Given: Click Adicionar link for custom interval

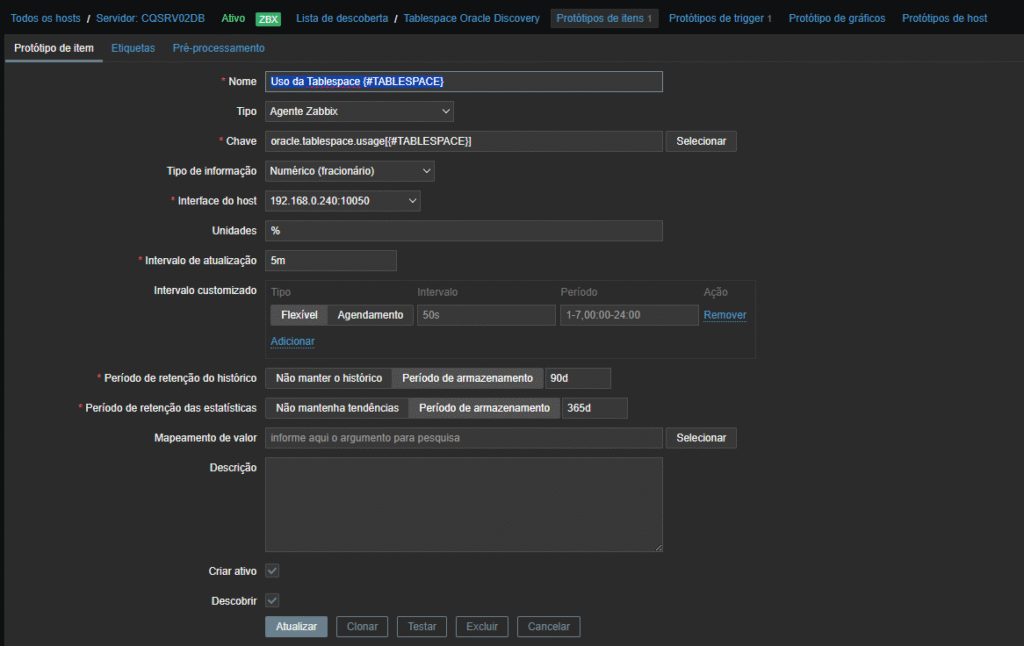Looking at the screenshot, I should tap(293, 341).
